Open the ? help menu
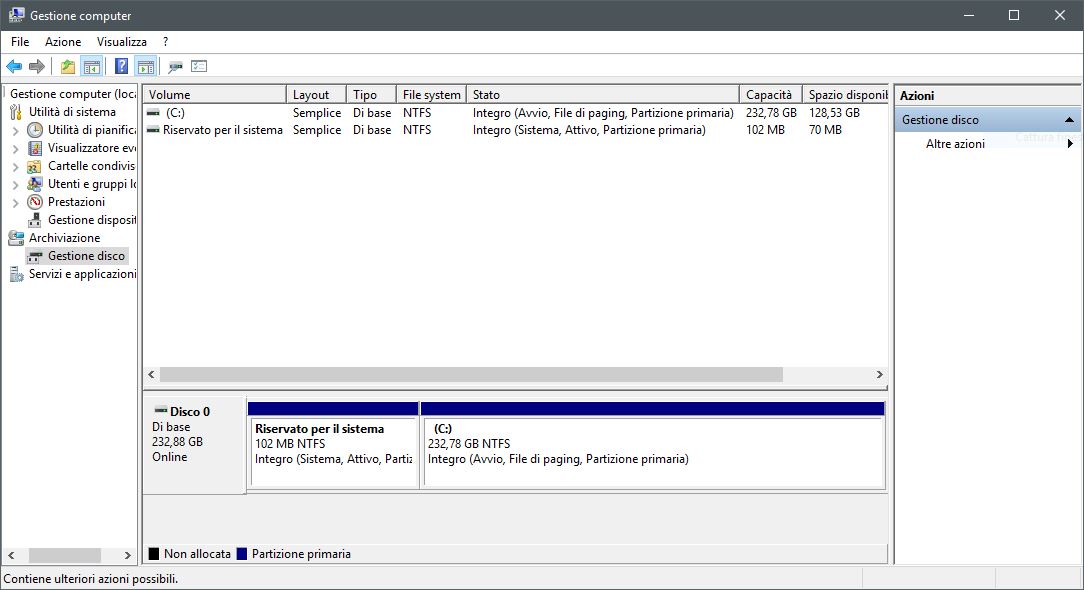This screenshot has width=1084, height=590. pyautogui.click(x=165, y=42)
